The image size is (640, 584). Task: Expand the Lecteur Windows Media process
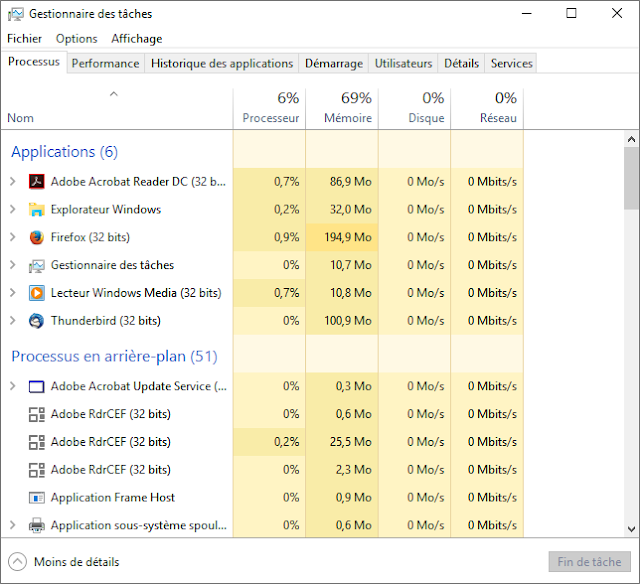[13, 293]
